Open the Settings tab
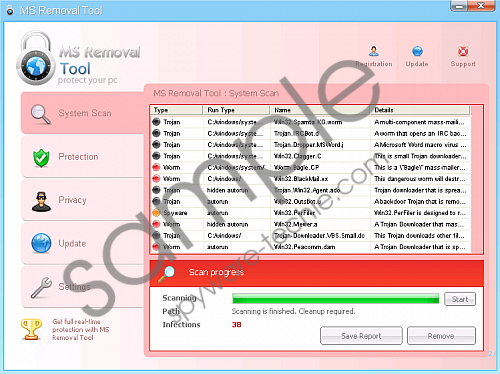The height and width of the screenshot is (374, 500). [x=83, y=287]
